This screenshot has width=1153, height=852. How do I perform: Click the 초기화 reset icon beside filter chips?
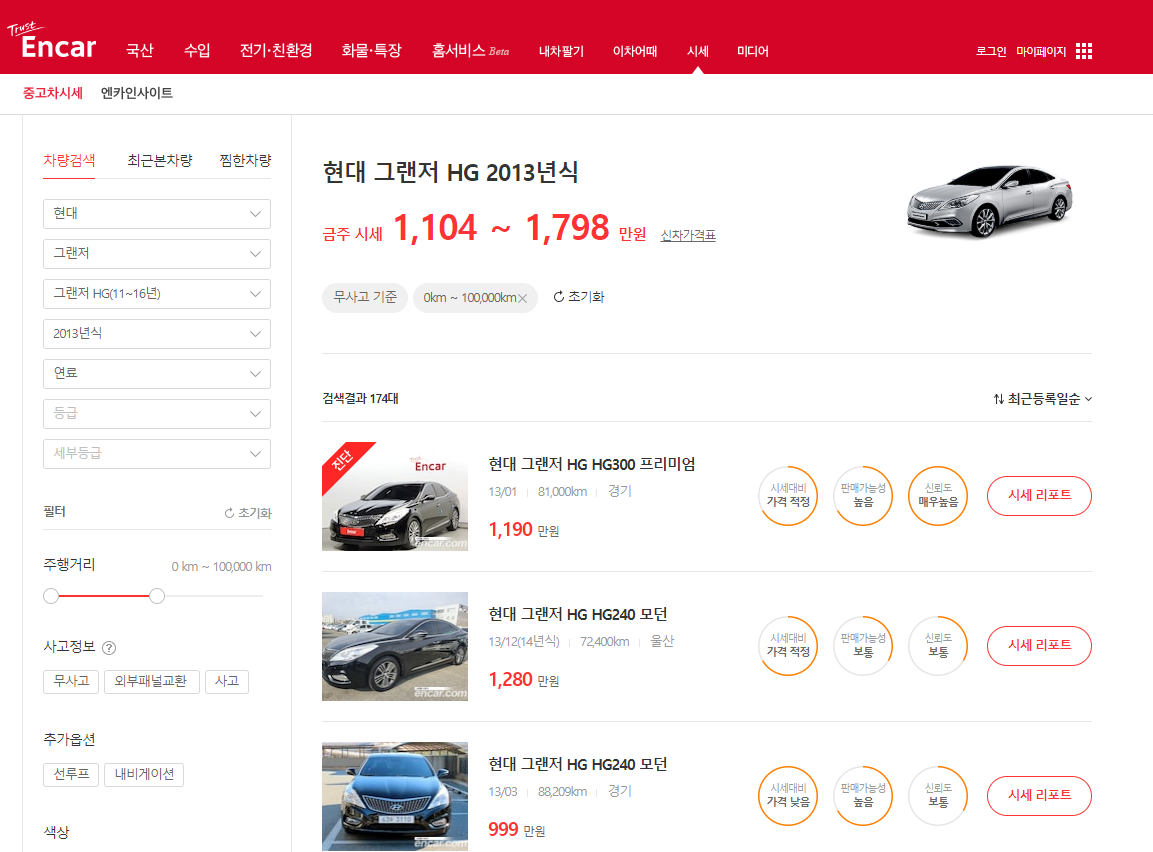pyautogui.click(x=559, y=297)
